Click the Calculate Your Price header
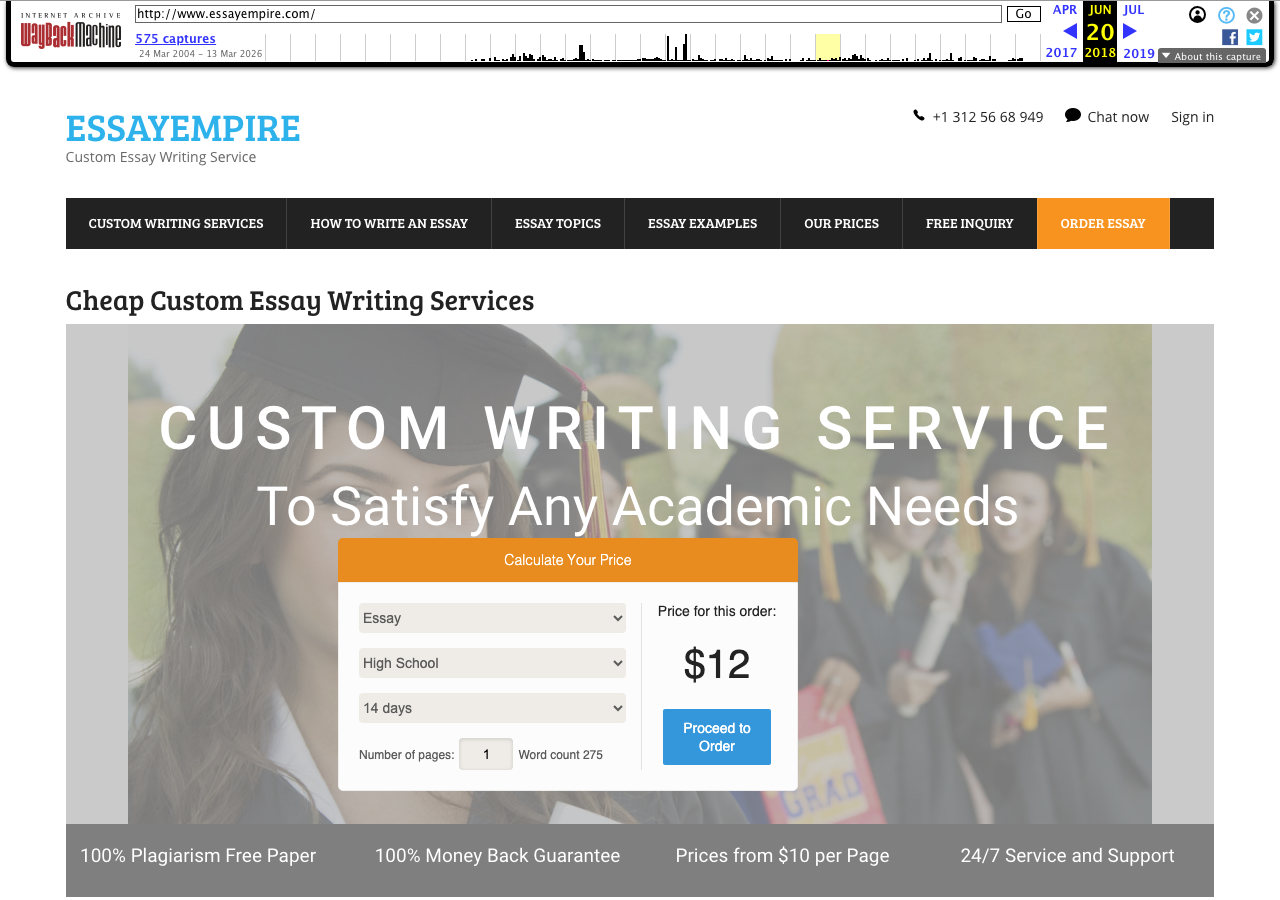Image resolution: width=1280 pixels, height=900 pixels. (x=568, y=560)
